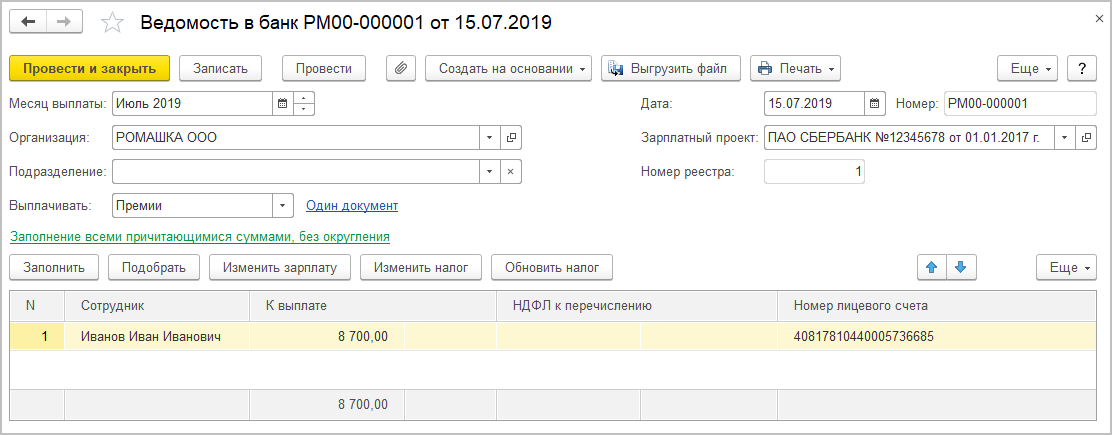
Task: Add document to favorites with star icon
Action: coord(115,22)
